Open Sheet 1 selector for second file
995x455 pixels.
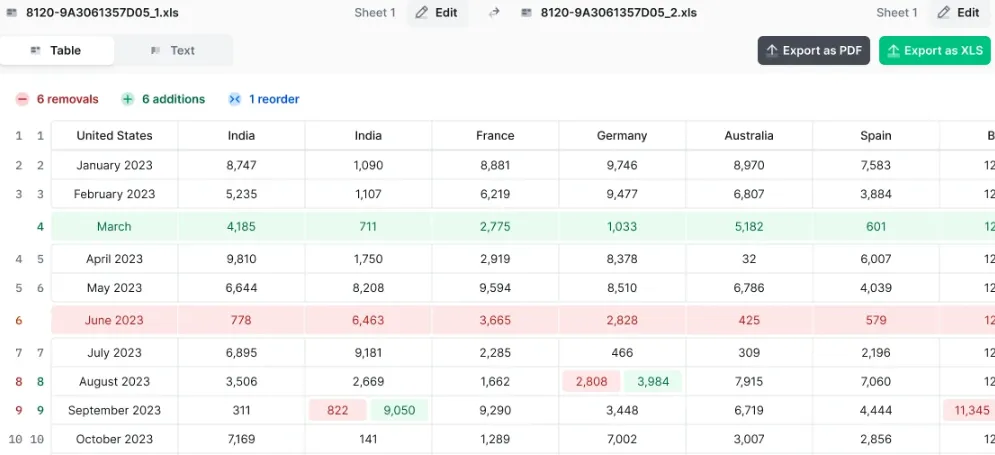click(897, 13)
